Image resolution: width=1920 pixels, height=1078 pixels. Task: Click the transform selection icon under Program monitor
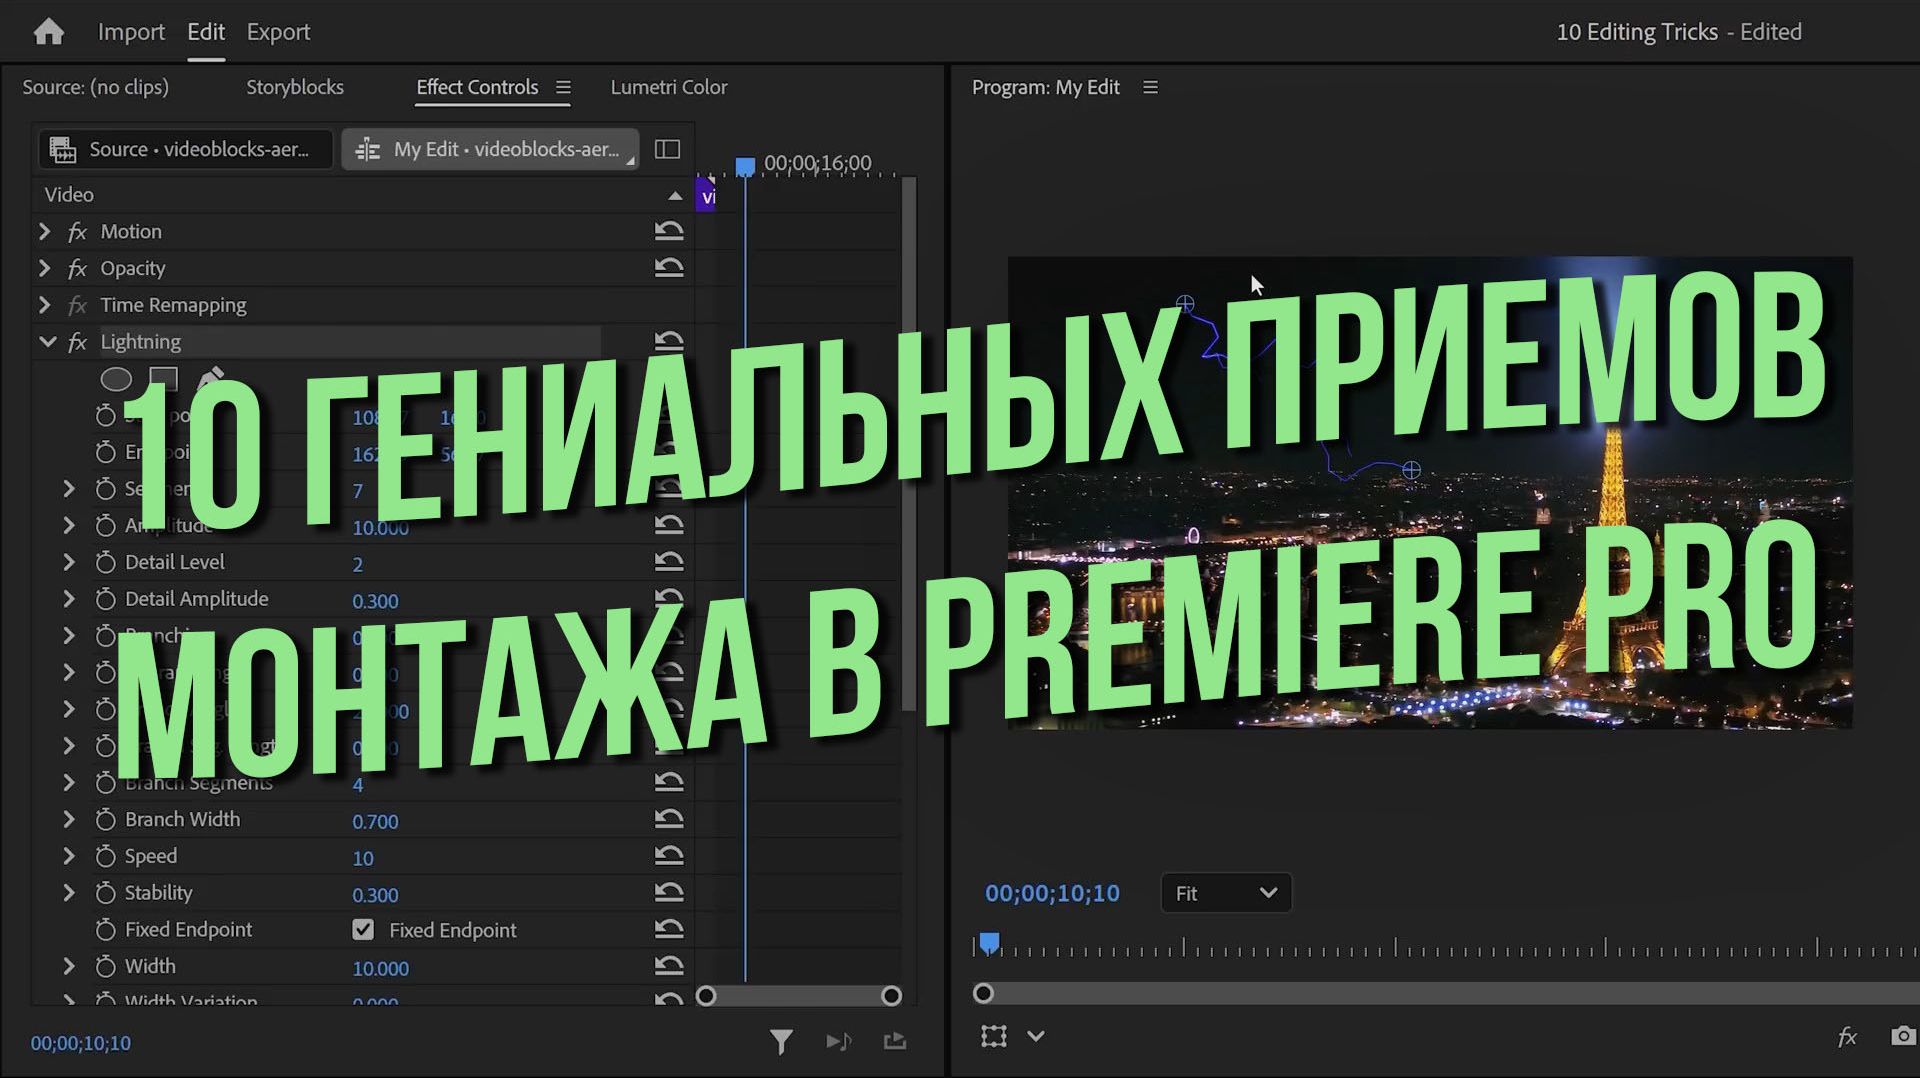tap(994, 1036)
